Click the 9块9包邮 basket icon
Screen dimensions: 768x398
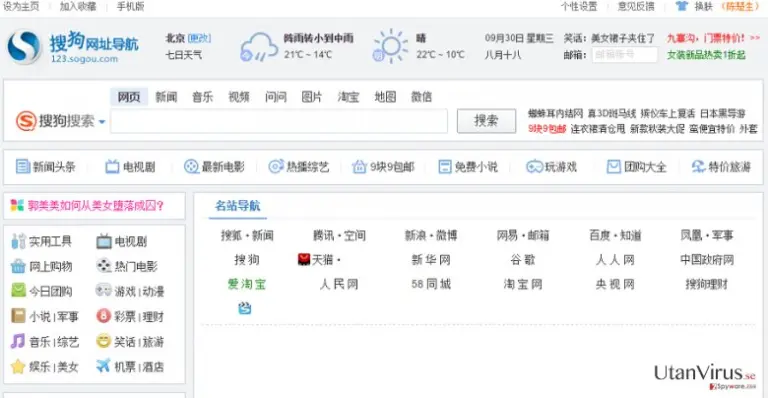359,166
